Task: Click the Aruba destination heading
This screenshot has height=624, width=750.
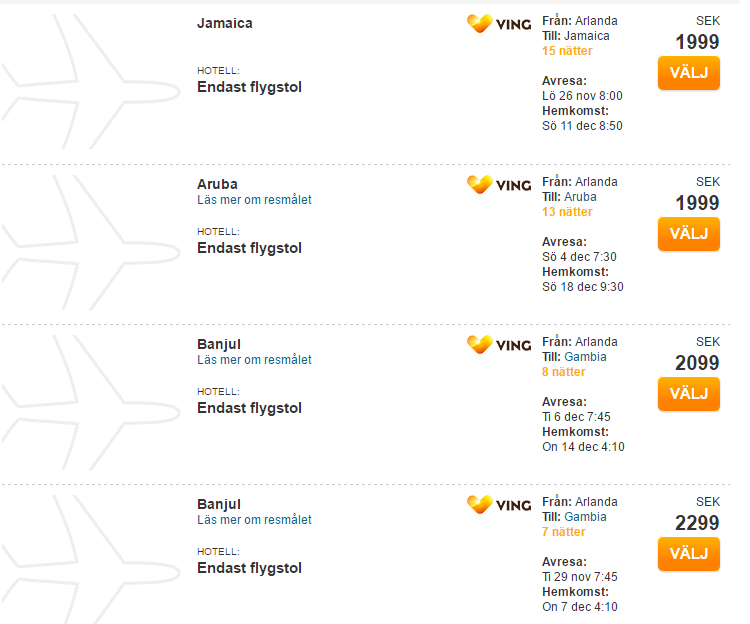Action: point(217,184)
